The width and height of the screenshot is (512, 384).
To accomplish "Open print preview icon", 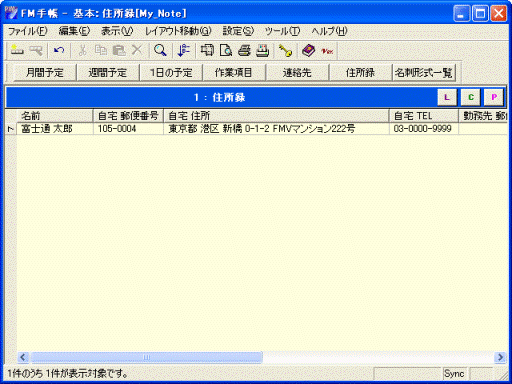I will (x=226, y=50).
